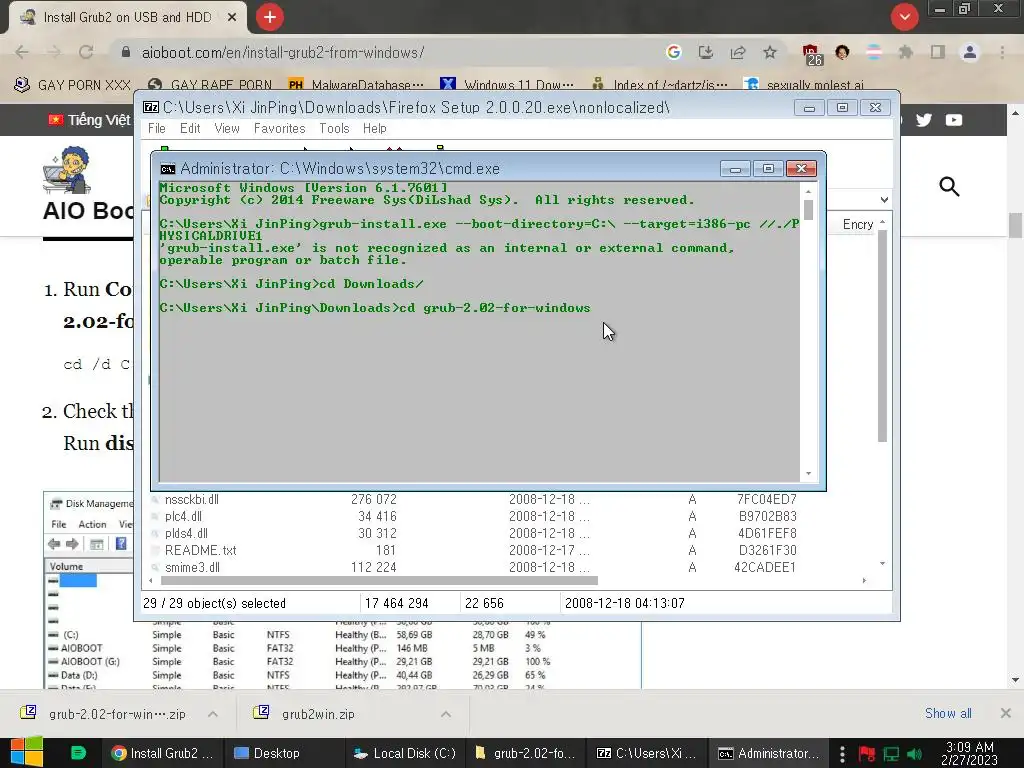Open the Windows Start button
This screenshot has height=768, width=1024.
point(27,752)
